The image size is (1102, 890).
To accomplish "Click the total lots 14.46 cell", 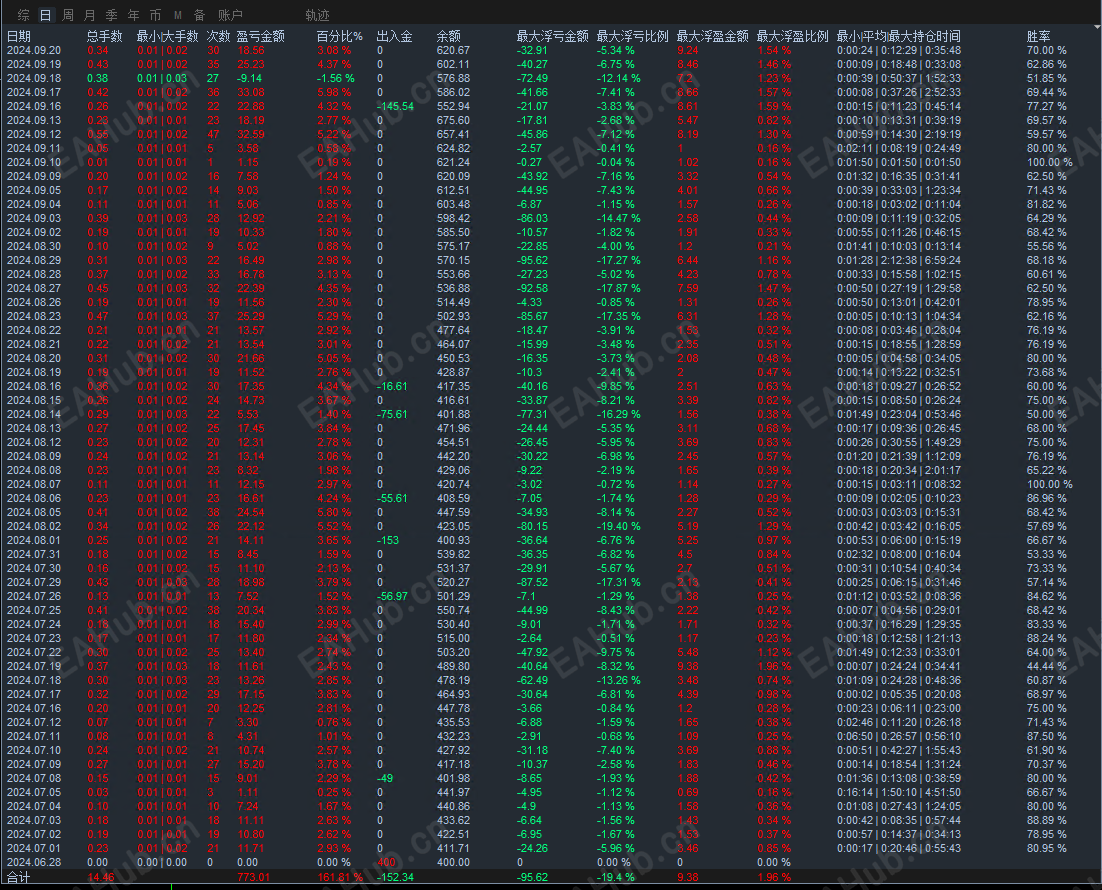I will [x=101, y=877].
